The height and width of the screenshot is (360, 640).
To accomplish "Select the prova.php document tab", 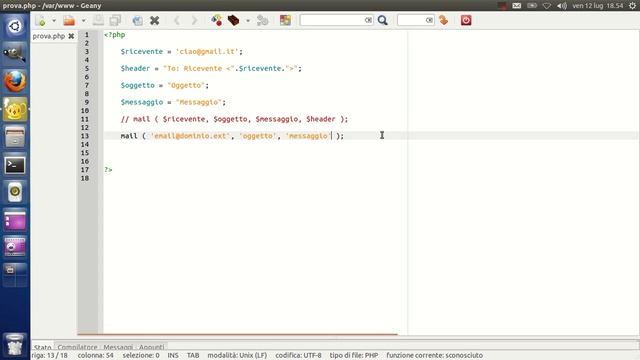I will (49, 36).
